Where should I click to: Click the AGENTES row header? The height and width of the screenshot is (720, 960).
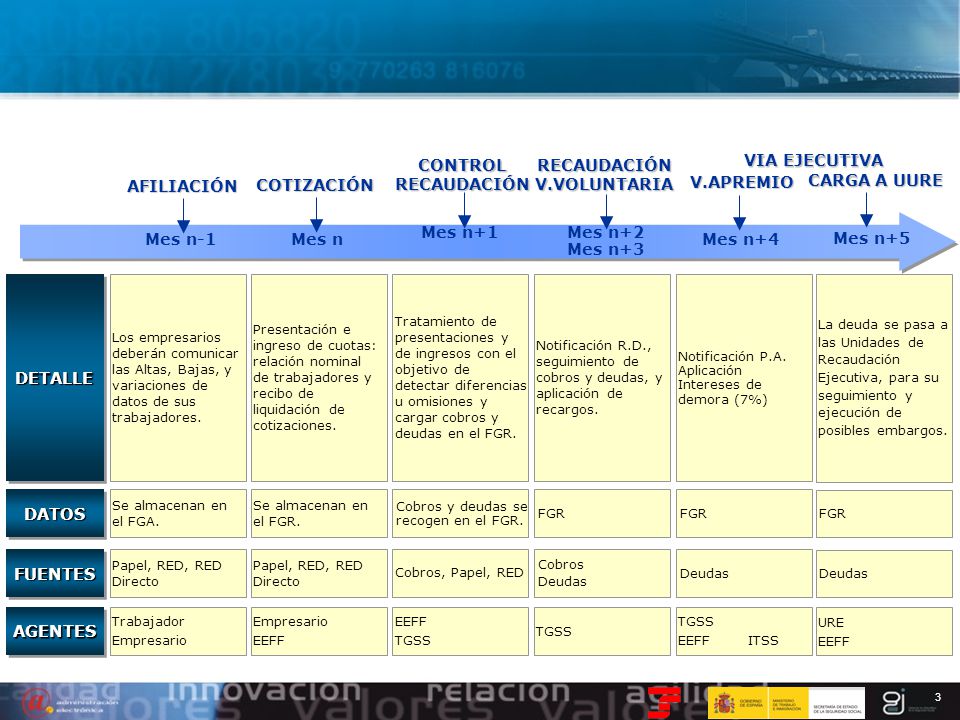coord(55,631)
